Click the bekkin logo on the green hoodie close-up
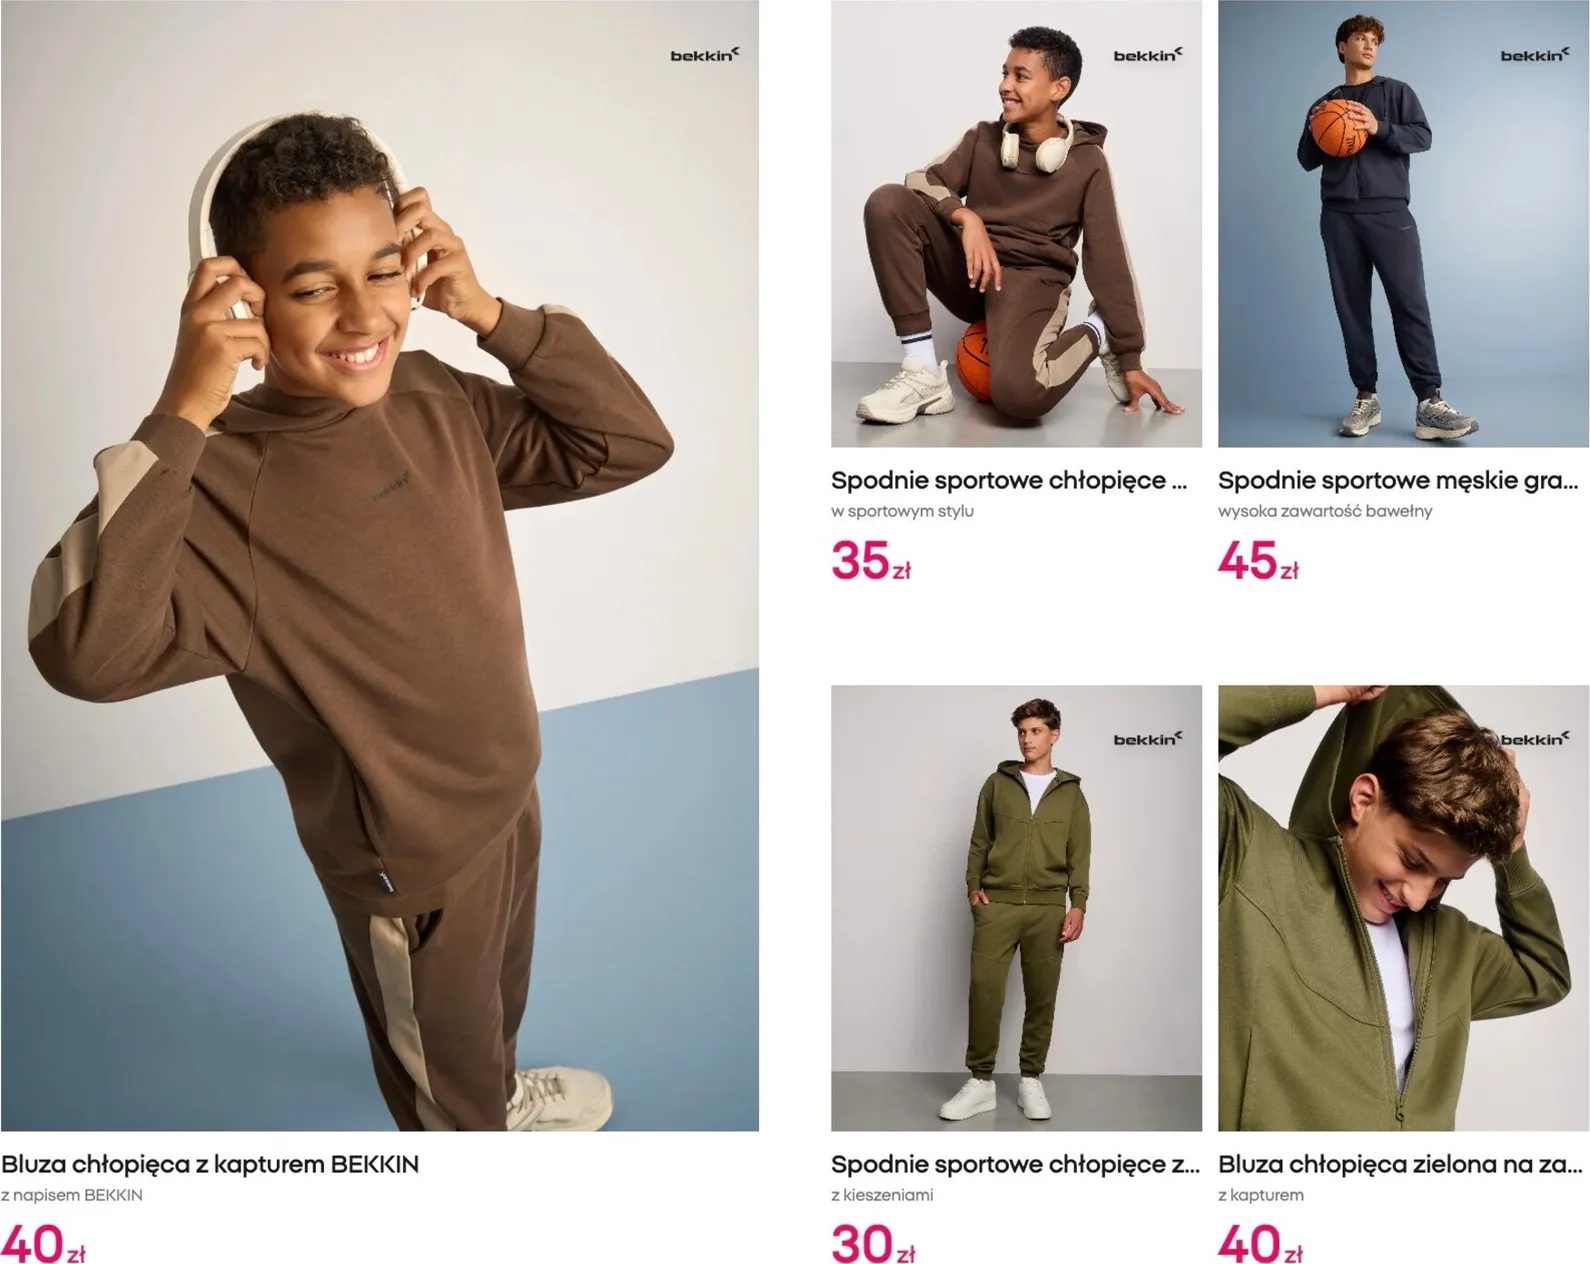 [1535, 739]
